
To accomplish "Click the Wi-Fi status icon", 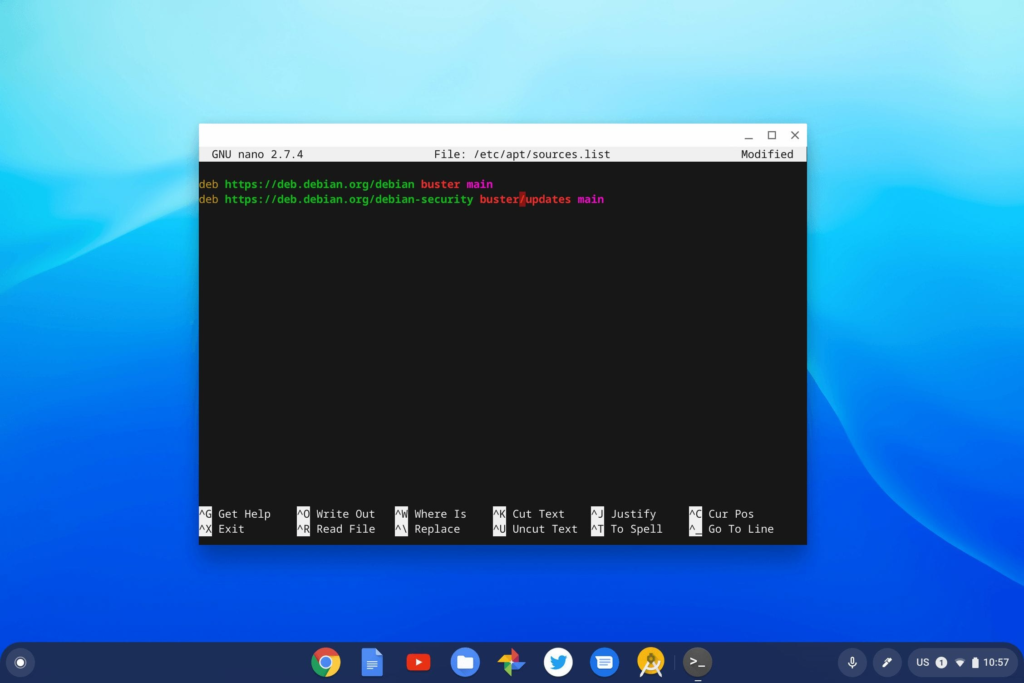I will click(959, 662).
